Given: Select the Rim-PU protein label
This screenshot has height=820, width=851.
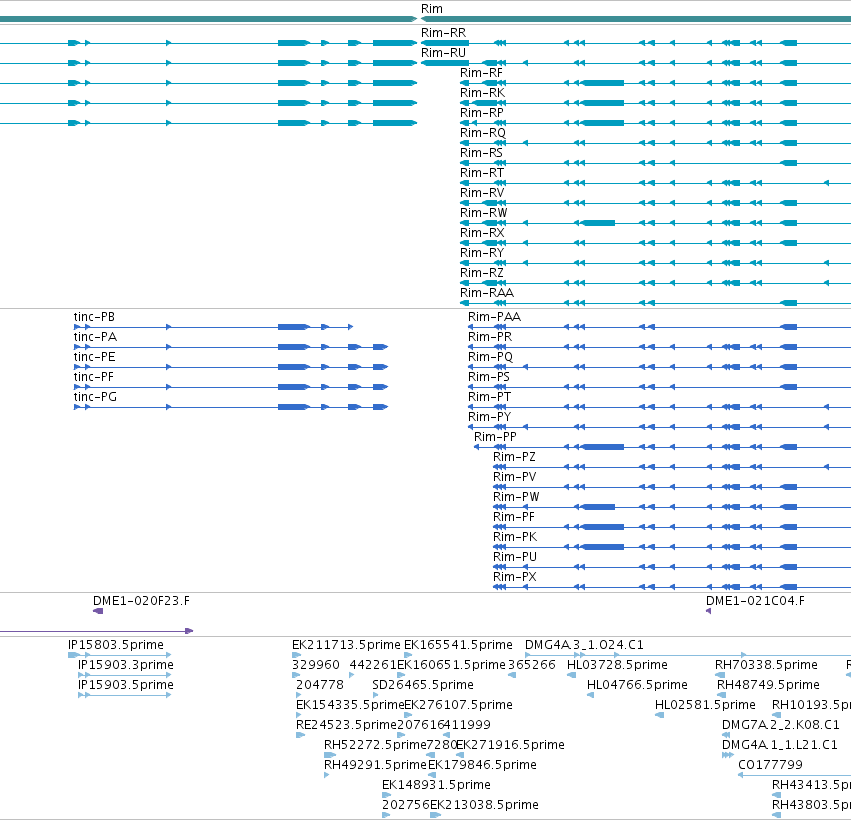Looking at the screenshot, I should (515, 557).
